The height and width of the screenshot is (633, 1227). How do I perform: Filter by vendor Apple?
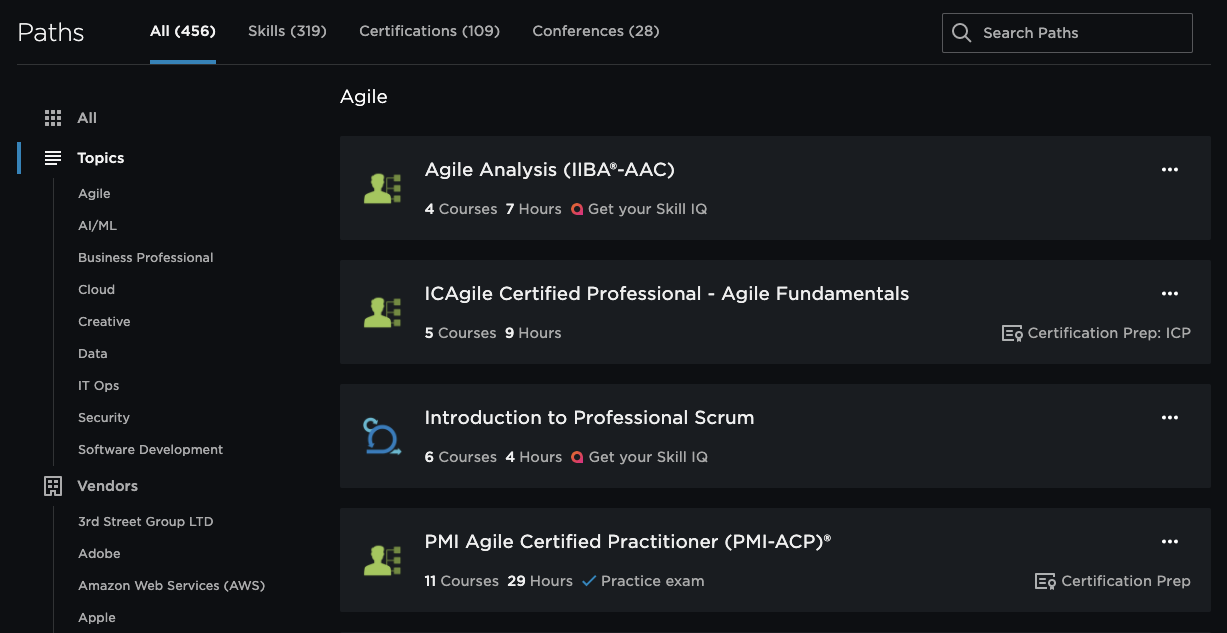97,618
